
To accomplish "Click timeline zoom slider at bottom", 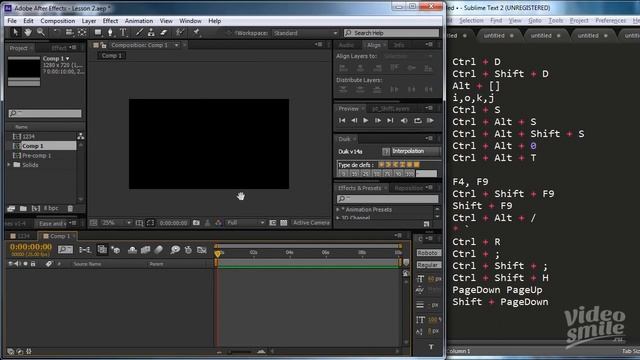I will (241, 351).
